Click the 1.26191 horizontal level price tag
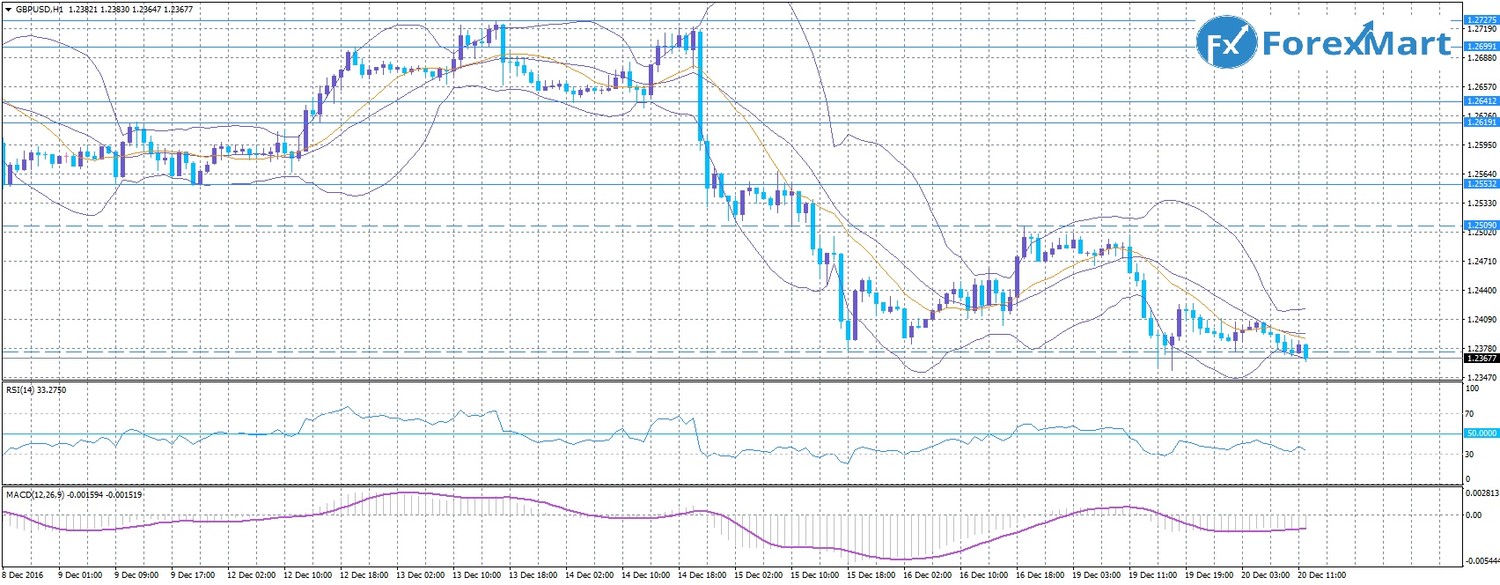Screen dimensions: 1500x585 [x=1480, y=122]
